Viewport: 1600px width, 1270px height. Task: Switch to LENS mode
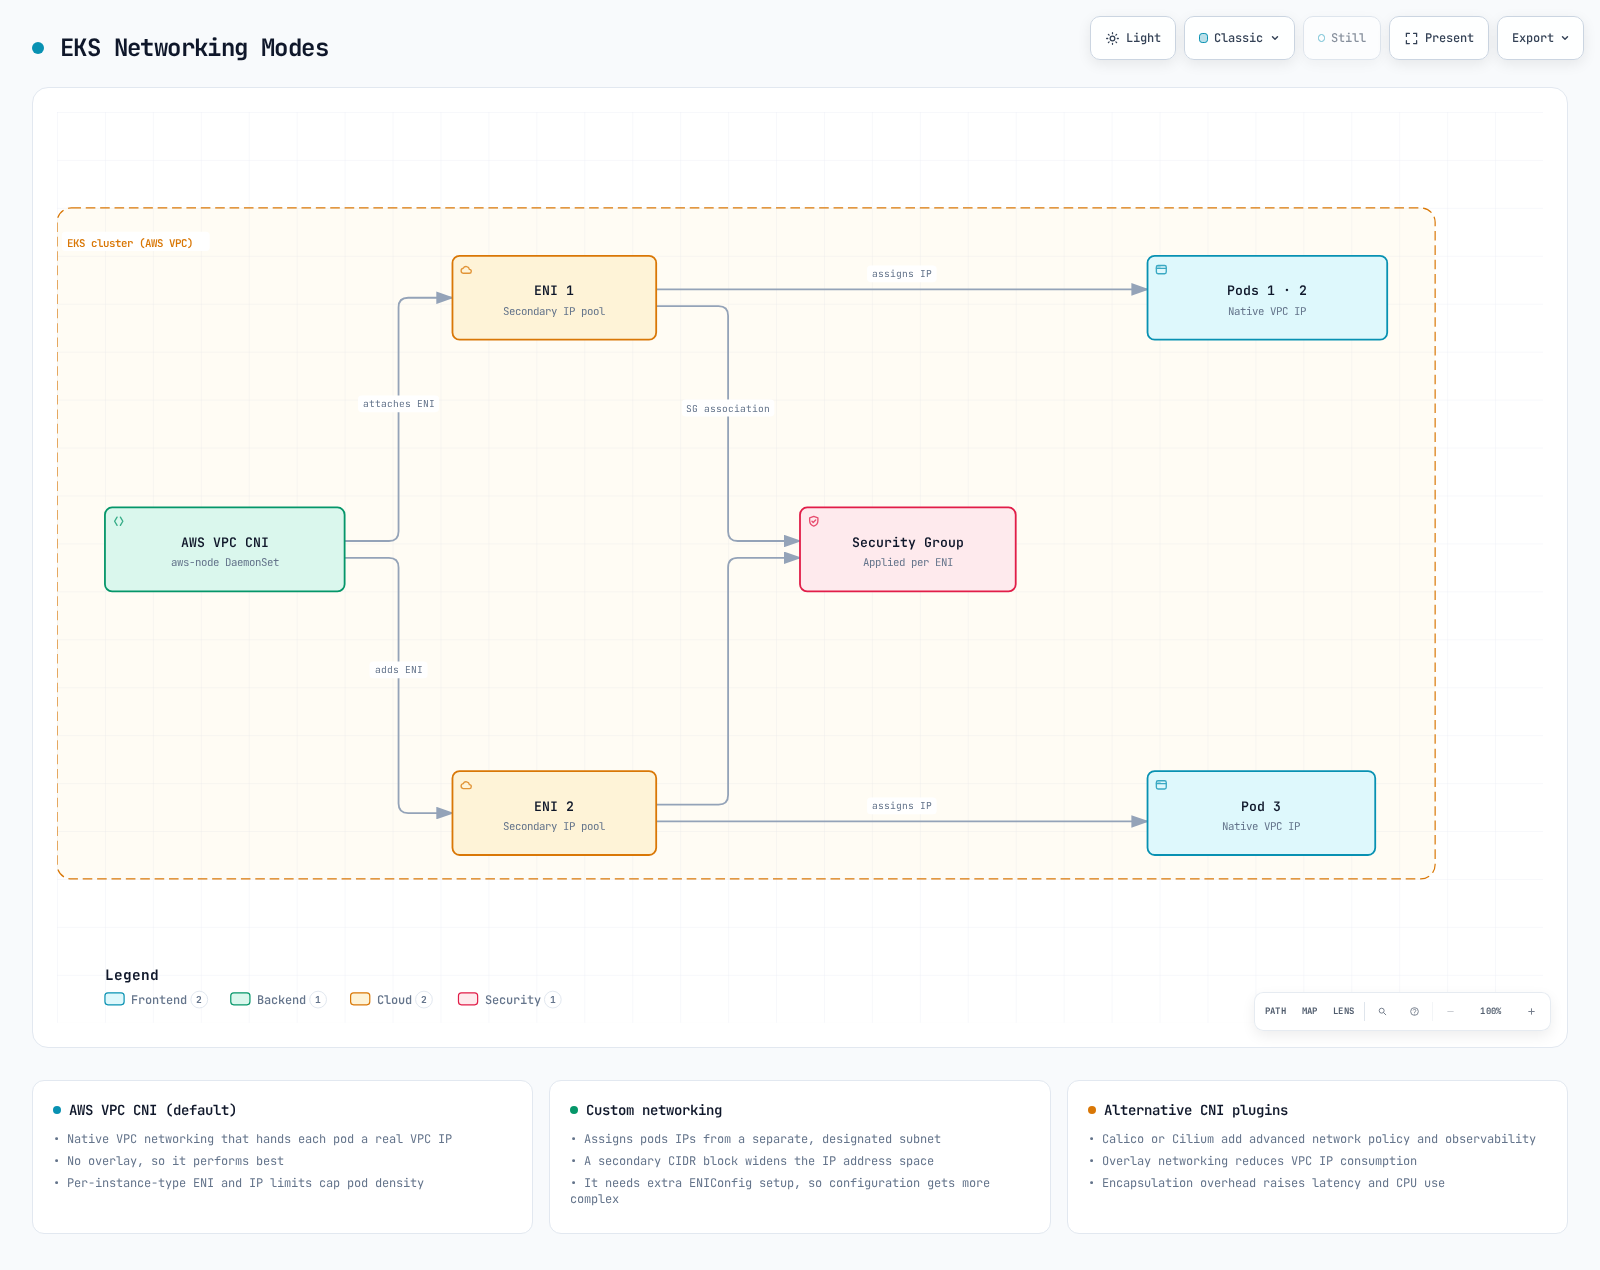point(1343,1011)
